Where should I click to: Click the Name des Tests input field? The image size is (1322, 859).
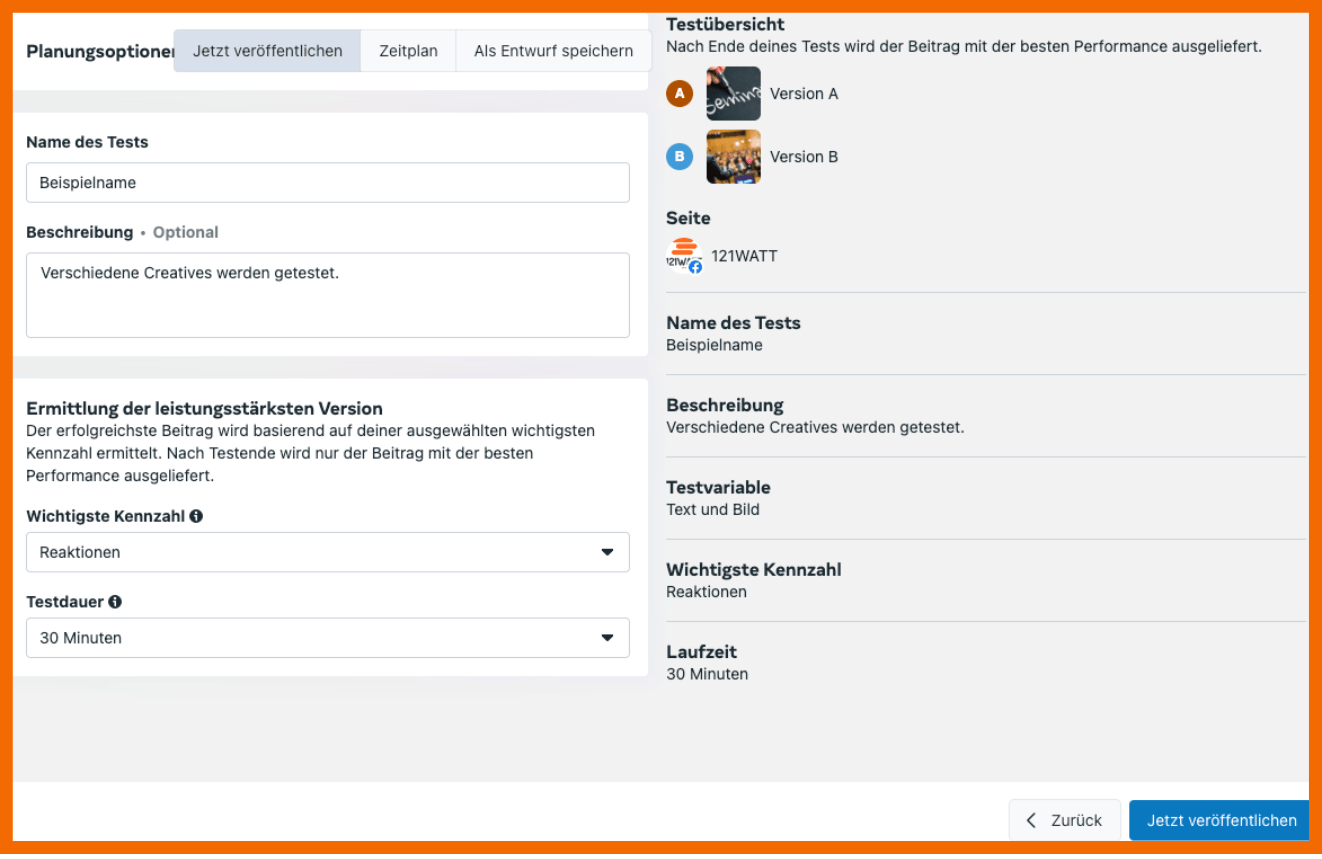[x=327, y=183]
